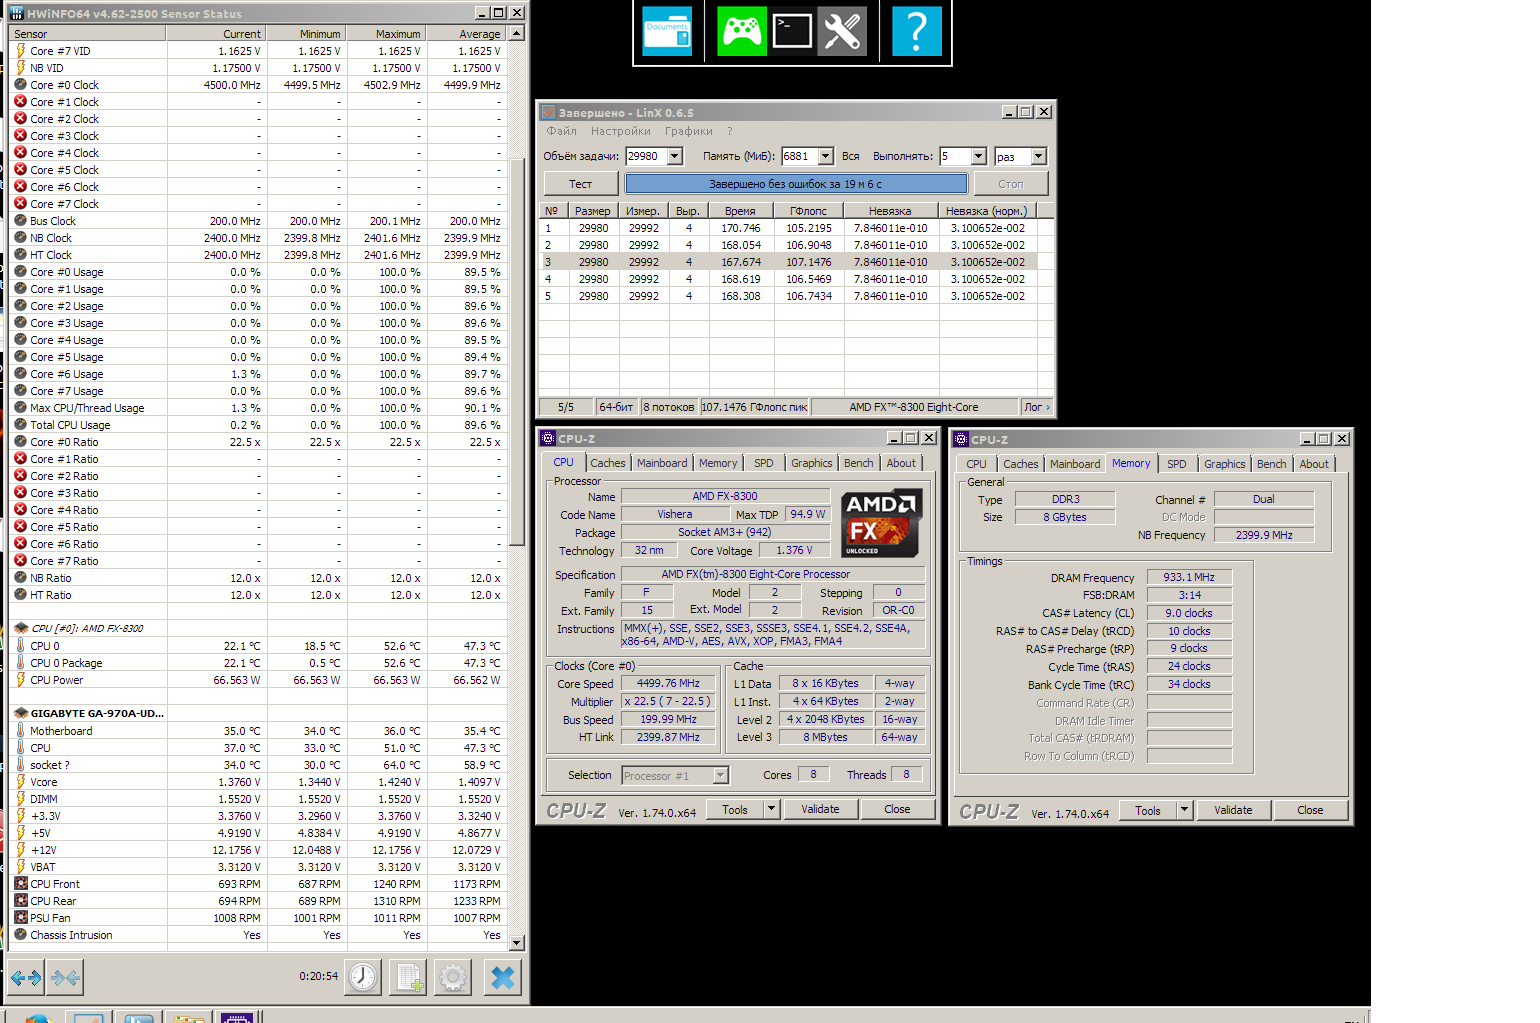Image resolution: width=1540 pixels, height=1023 pixels.
Task: Click Close button in CPU-Z Memory-tab window
Action: [1310, 810]
